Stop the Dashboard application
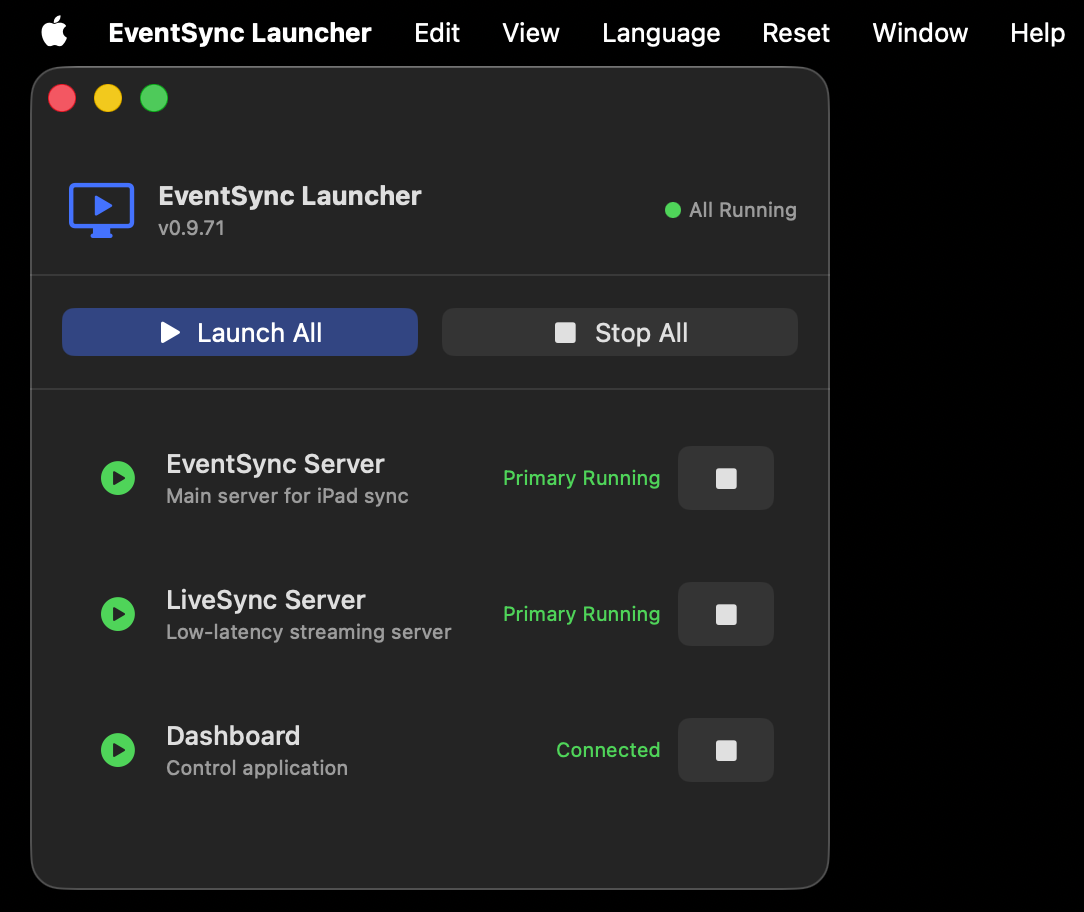 726,750
